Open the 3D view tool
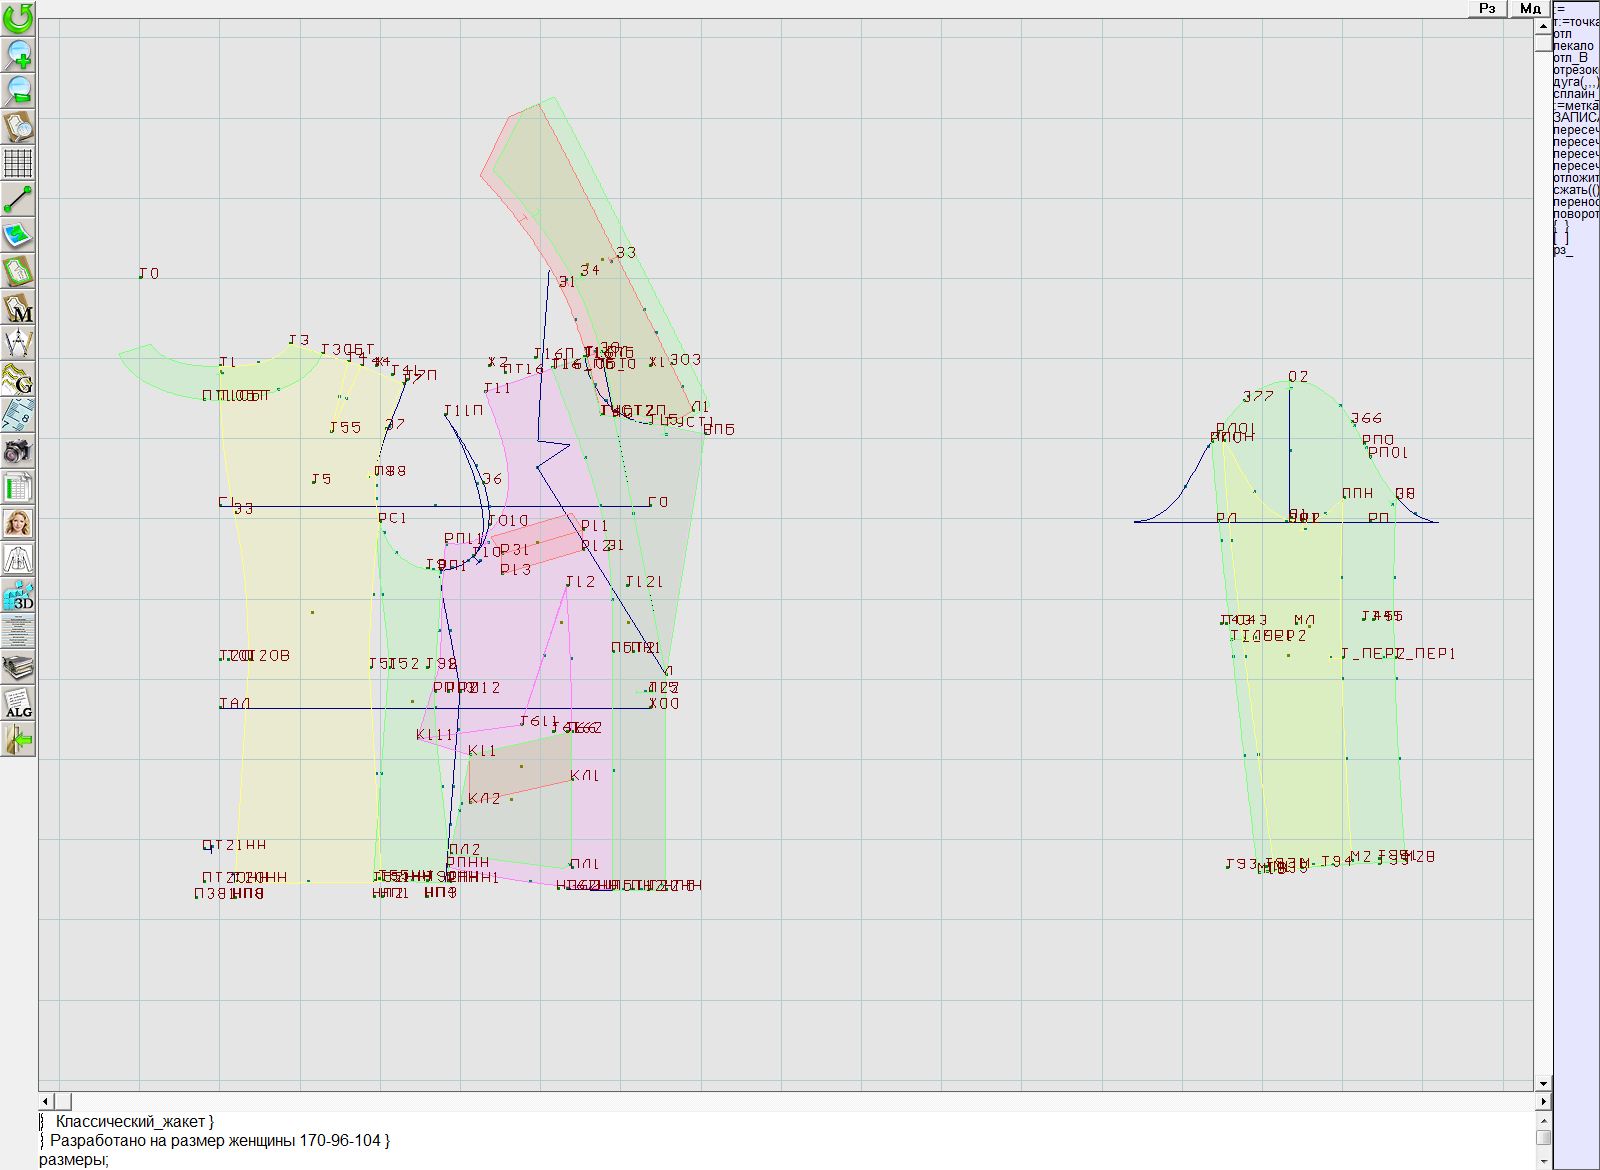This screenshot has width=1600, height=1170. [18, 595]
